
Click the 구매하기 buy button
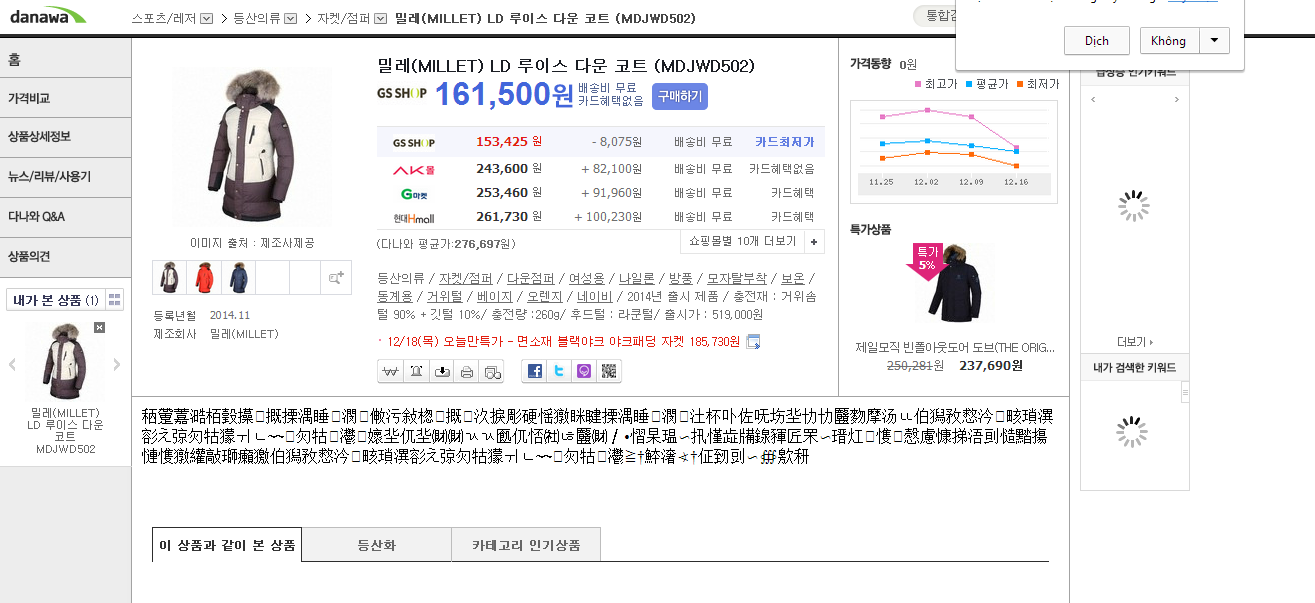[x=680, y=96]
